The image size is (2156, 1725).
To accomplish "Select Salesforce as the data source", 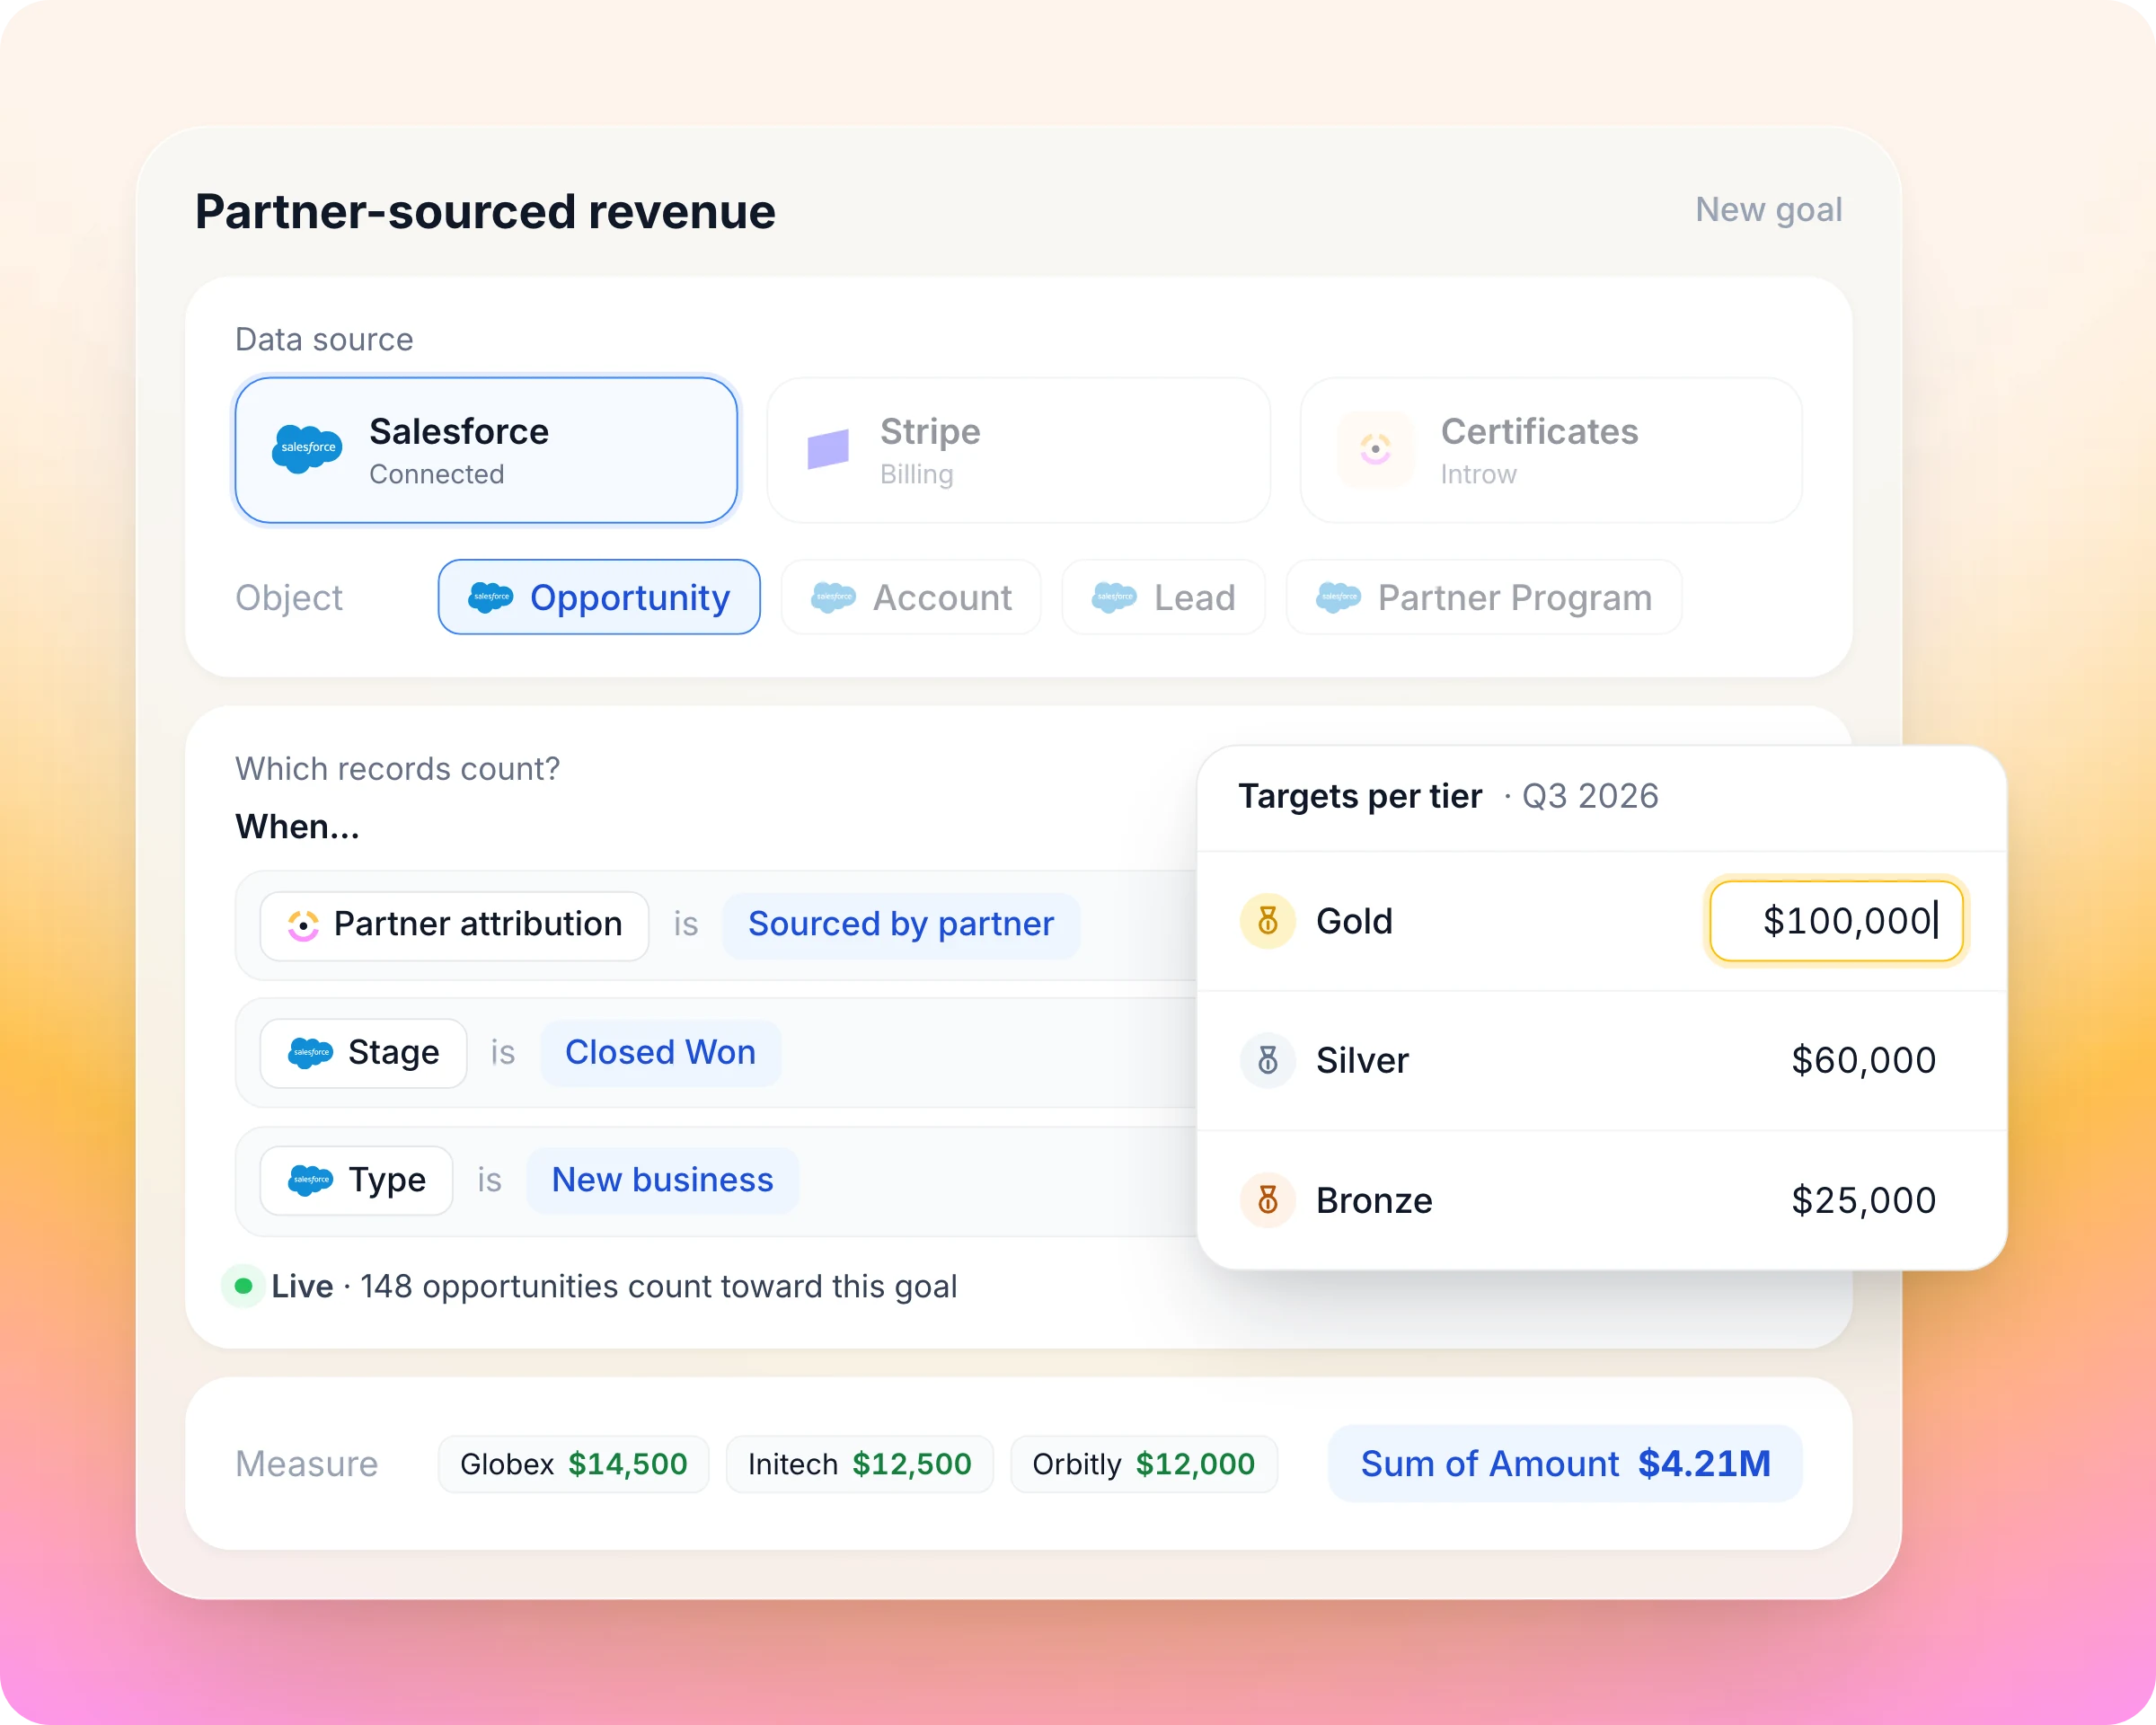I will click(x=486, y=450).
